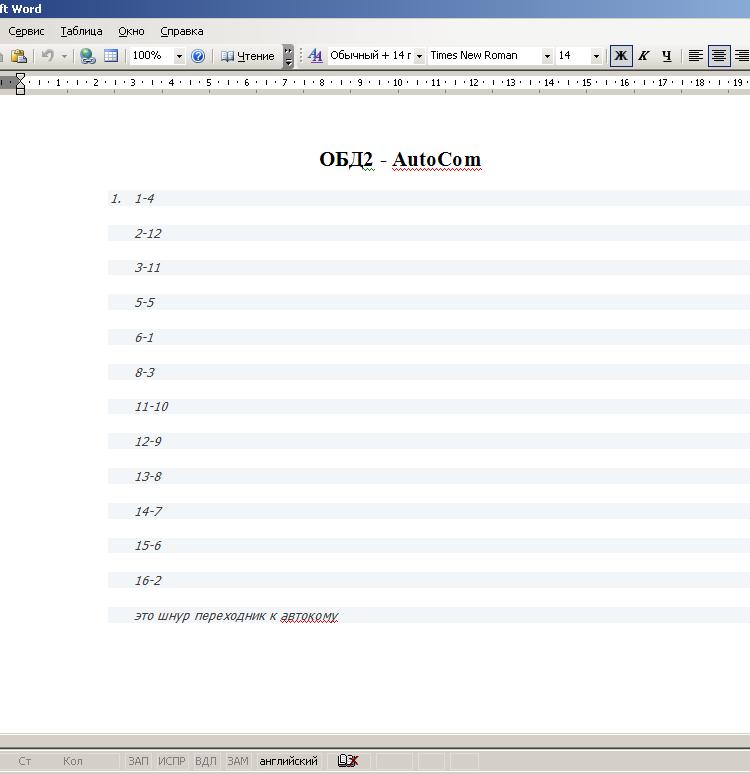This screenshot has width=750, height=774.
Task: Open the style list dropdown arrow
Action: (x=419, y=56)
